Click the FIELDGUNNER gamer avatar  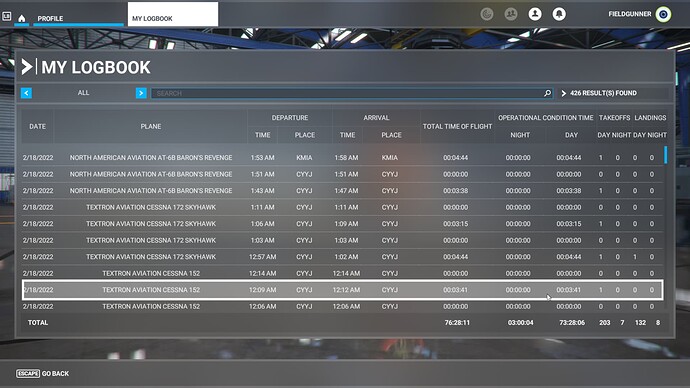pos(663,14)
